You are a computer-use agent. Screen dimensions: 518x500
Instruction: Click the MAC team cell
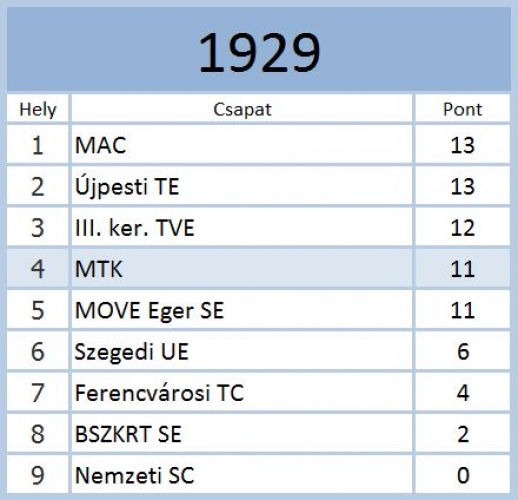click(x=242, y=144)
